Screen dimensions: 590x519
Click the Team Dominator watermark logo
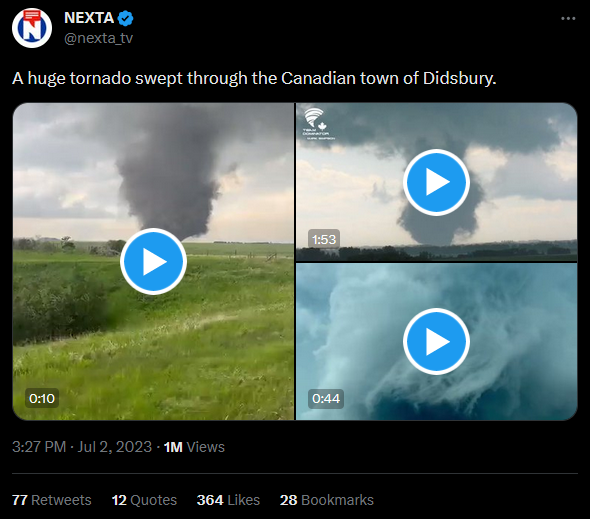point(318,124)
